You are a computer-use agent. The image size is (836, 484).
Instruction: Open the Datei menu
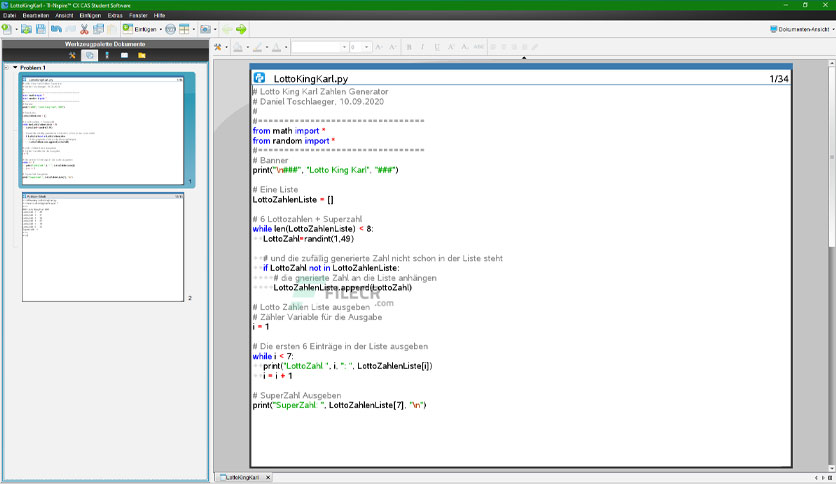(x=9, y=15)
